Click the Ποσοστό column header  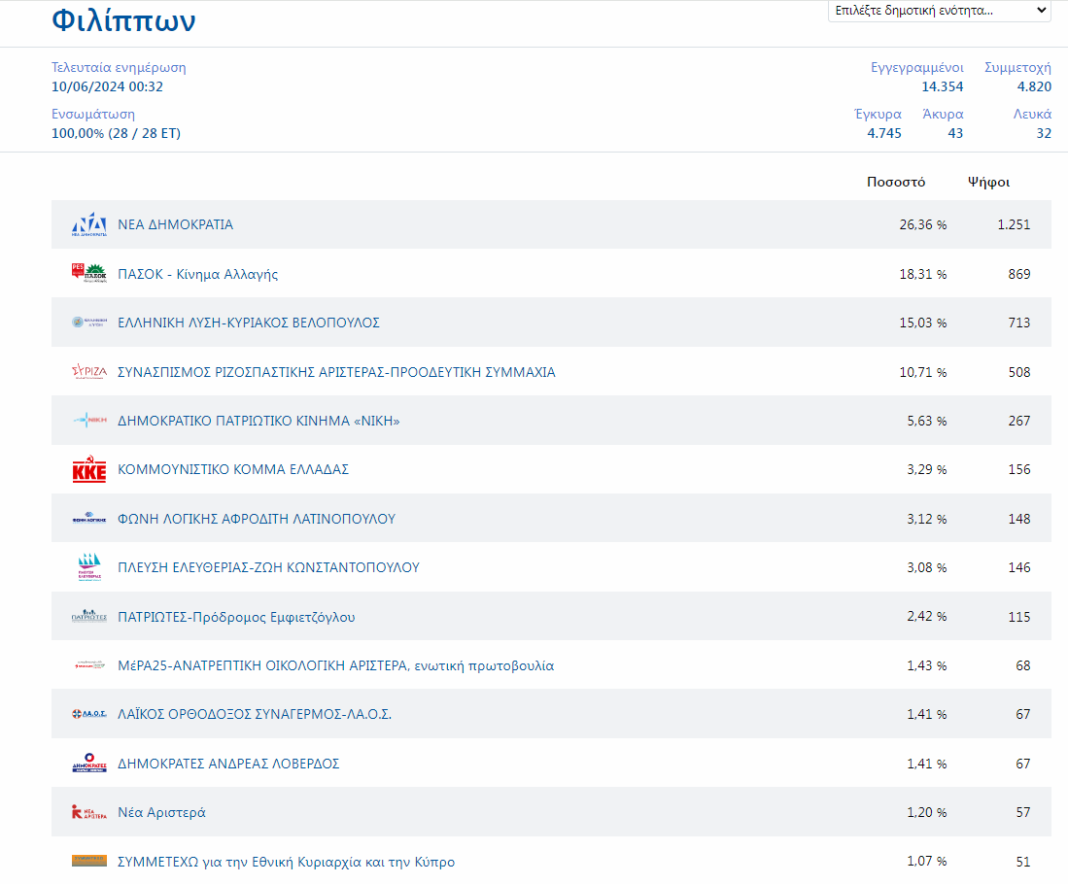[x=896, y=182]
